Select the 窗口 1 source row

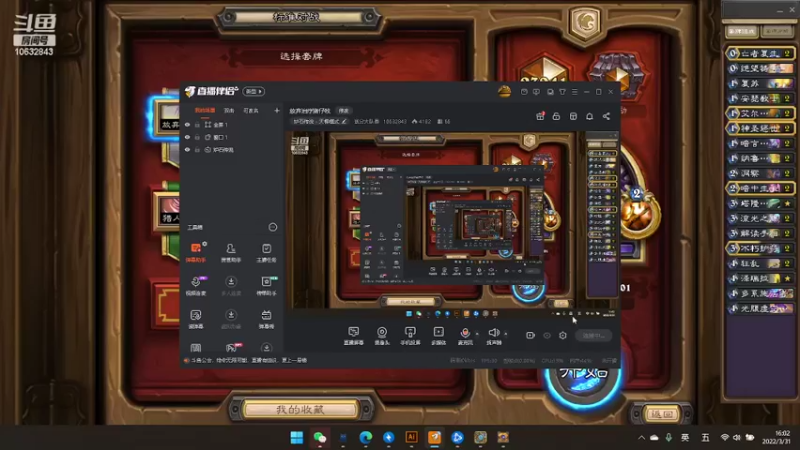(232, 137)
